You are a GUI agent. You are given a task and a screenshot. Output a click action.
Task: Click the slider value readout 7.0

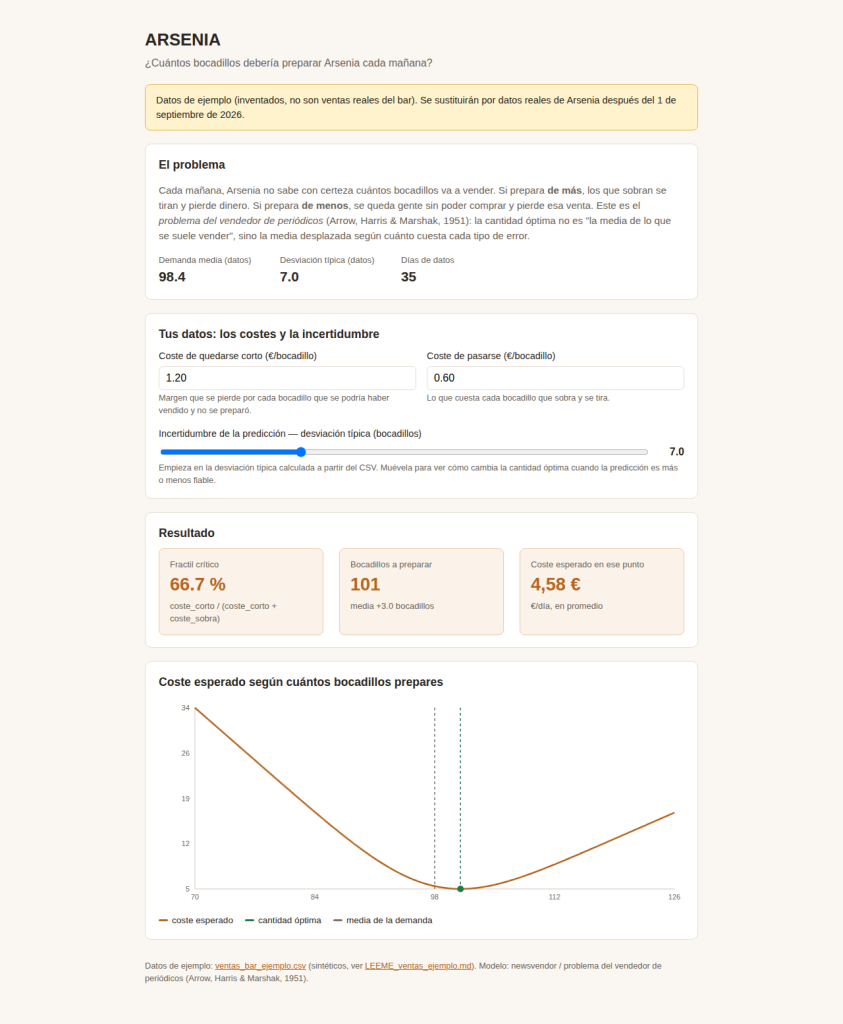point(676,452)
